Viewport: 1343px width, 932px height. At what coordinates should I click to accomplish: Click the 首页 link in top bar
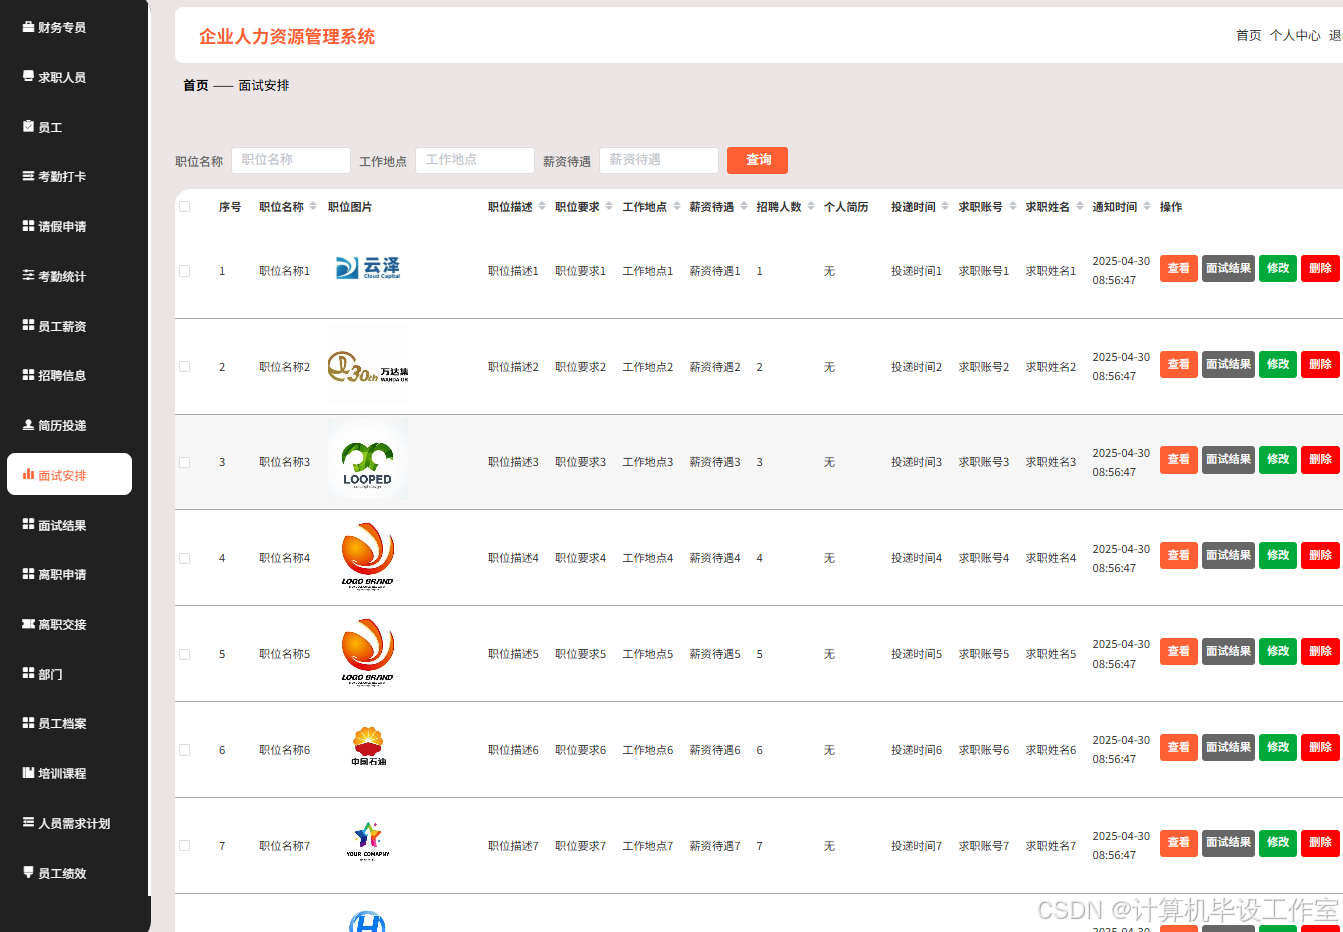1249,35
